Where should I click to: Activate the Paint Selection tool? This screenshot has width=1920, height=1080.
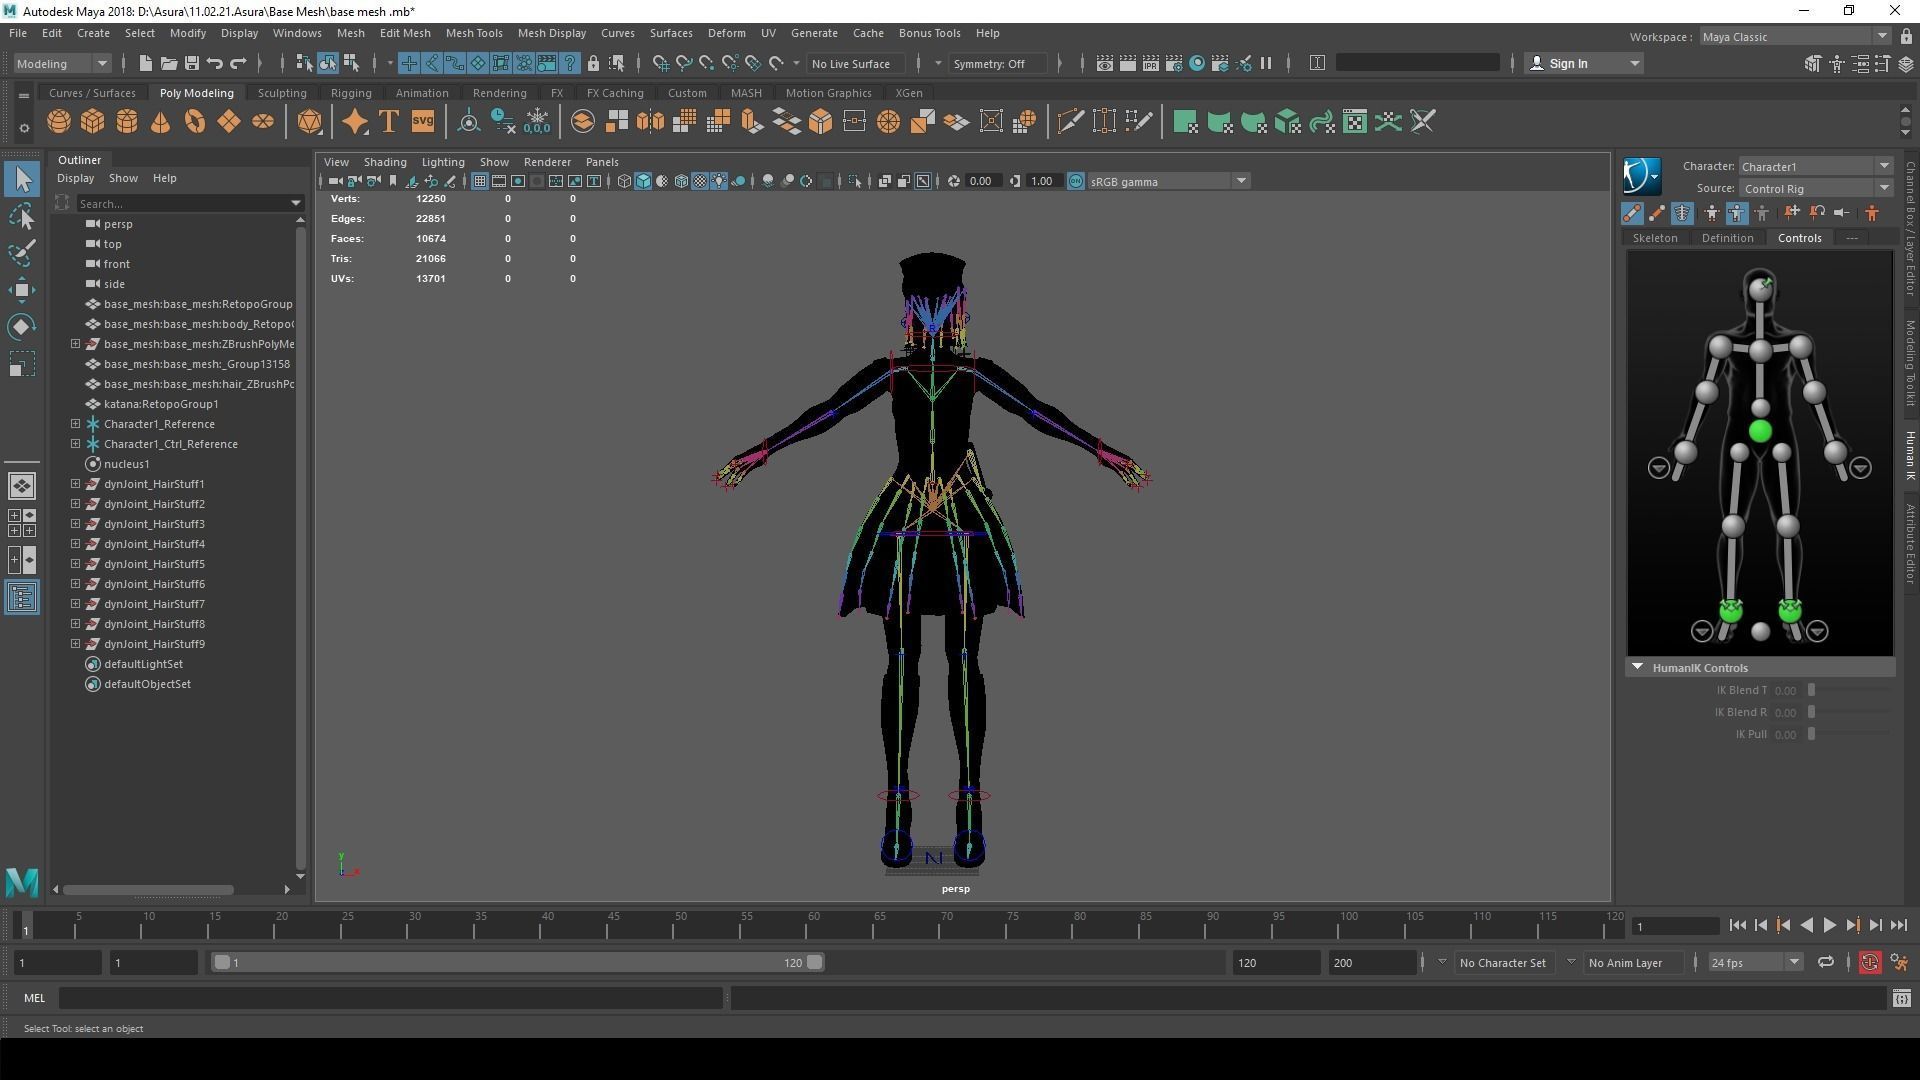tap(22, 252)
